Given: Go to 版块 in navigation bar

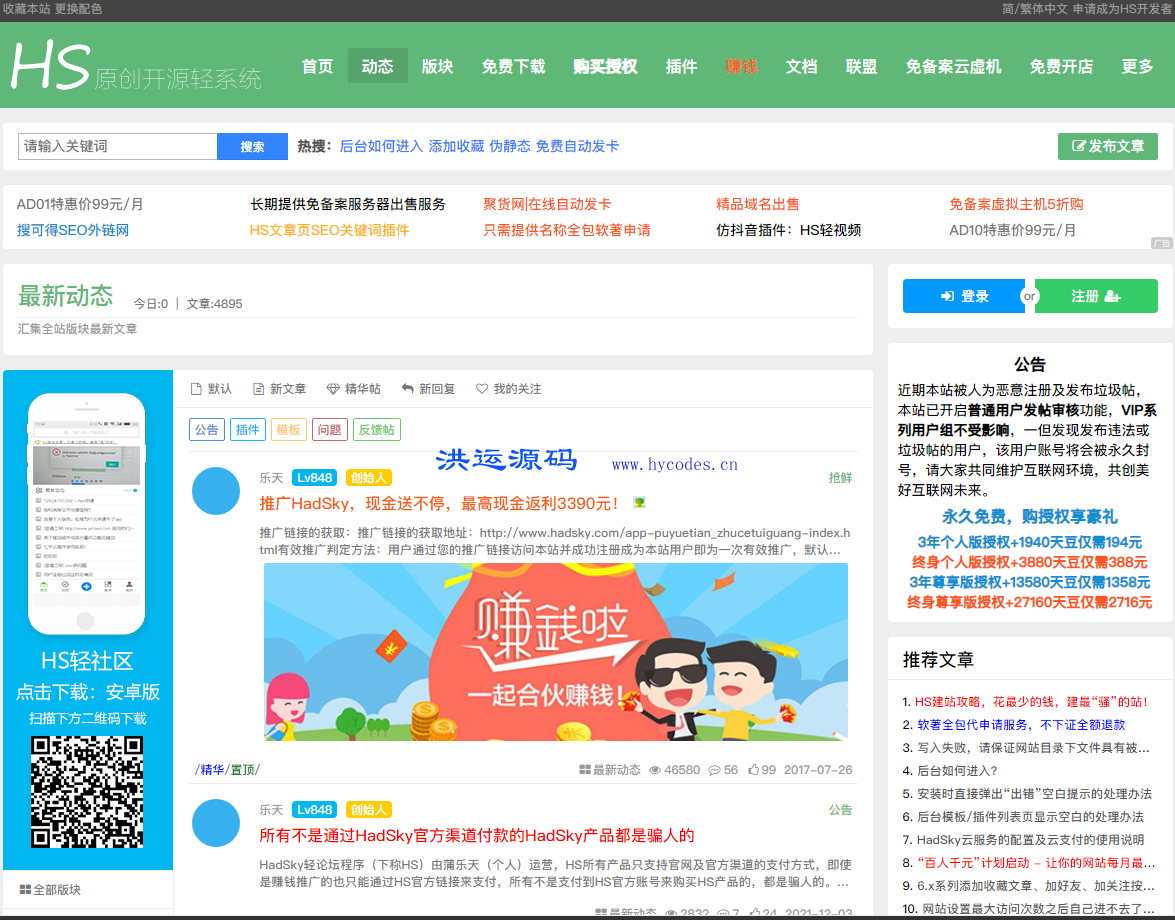Looking at the screenshot, I should pos(438,66).
